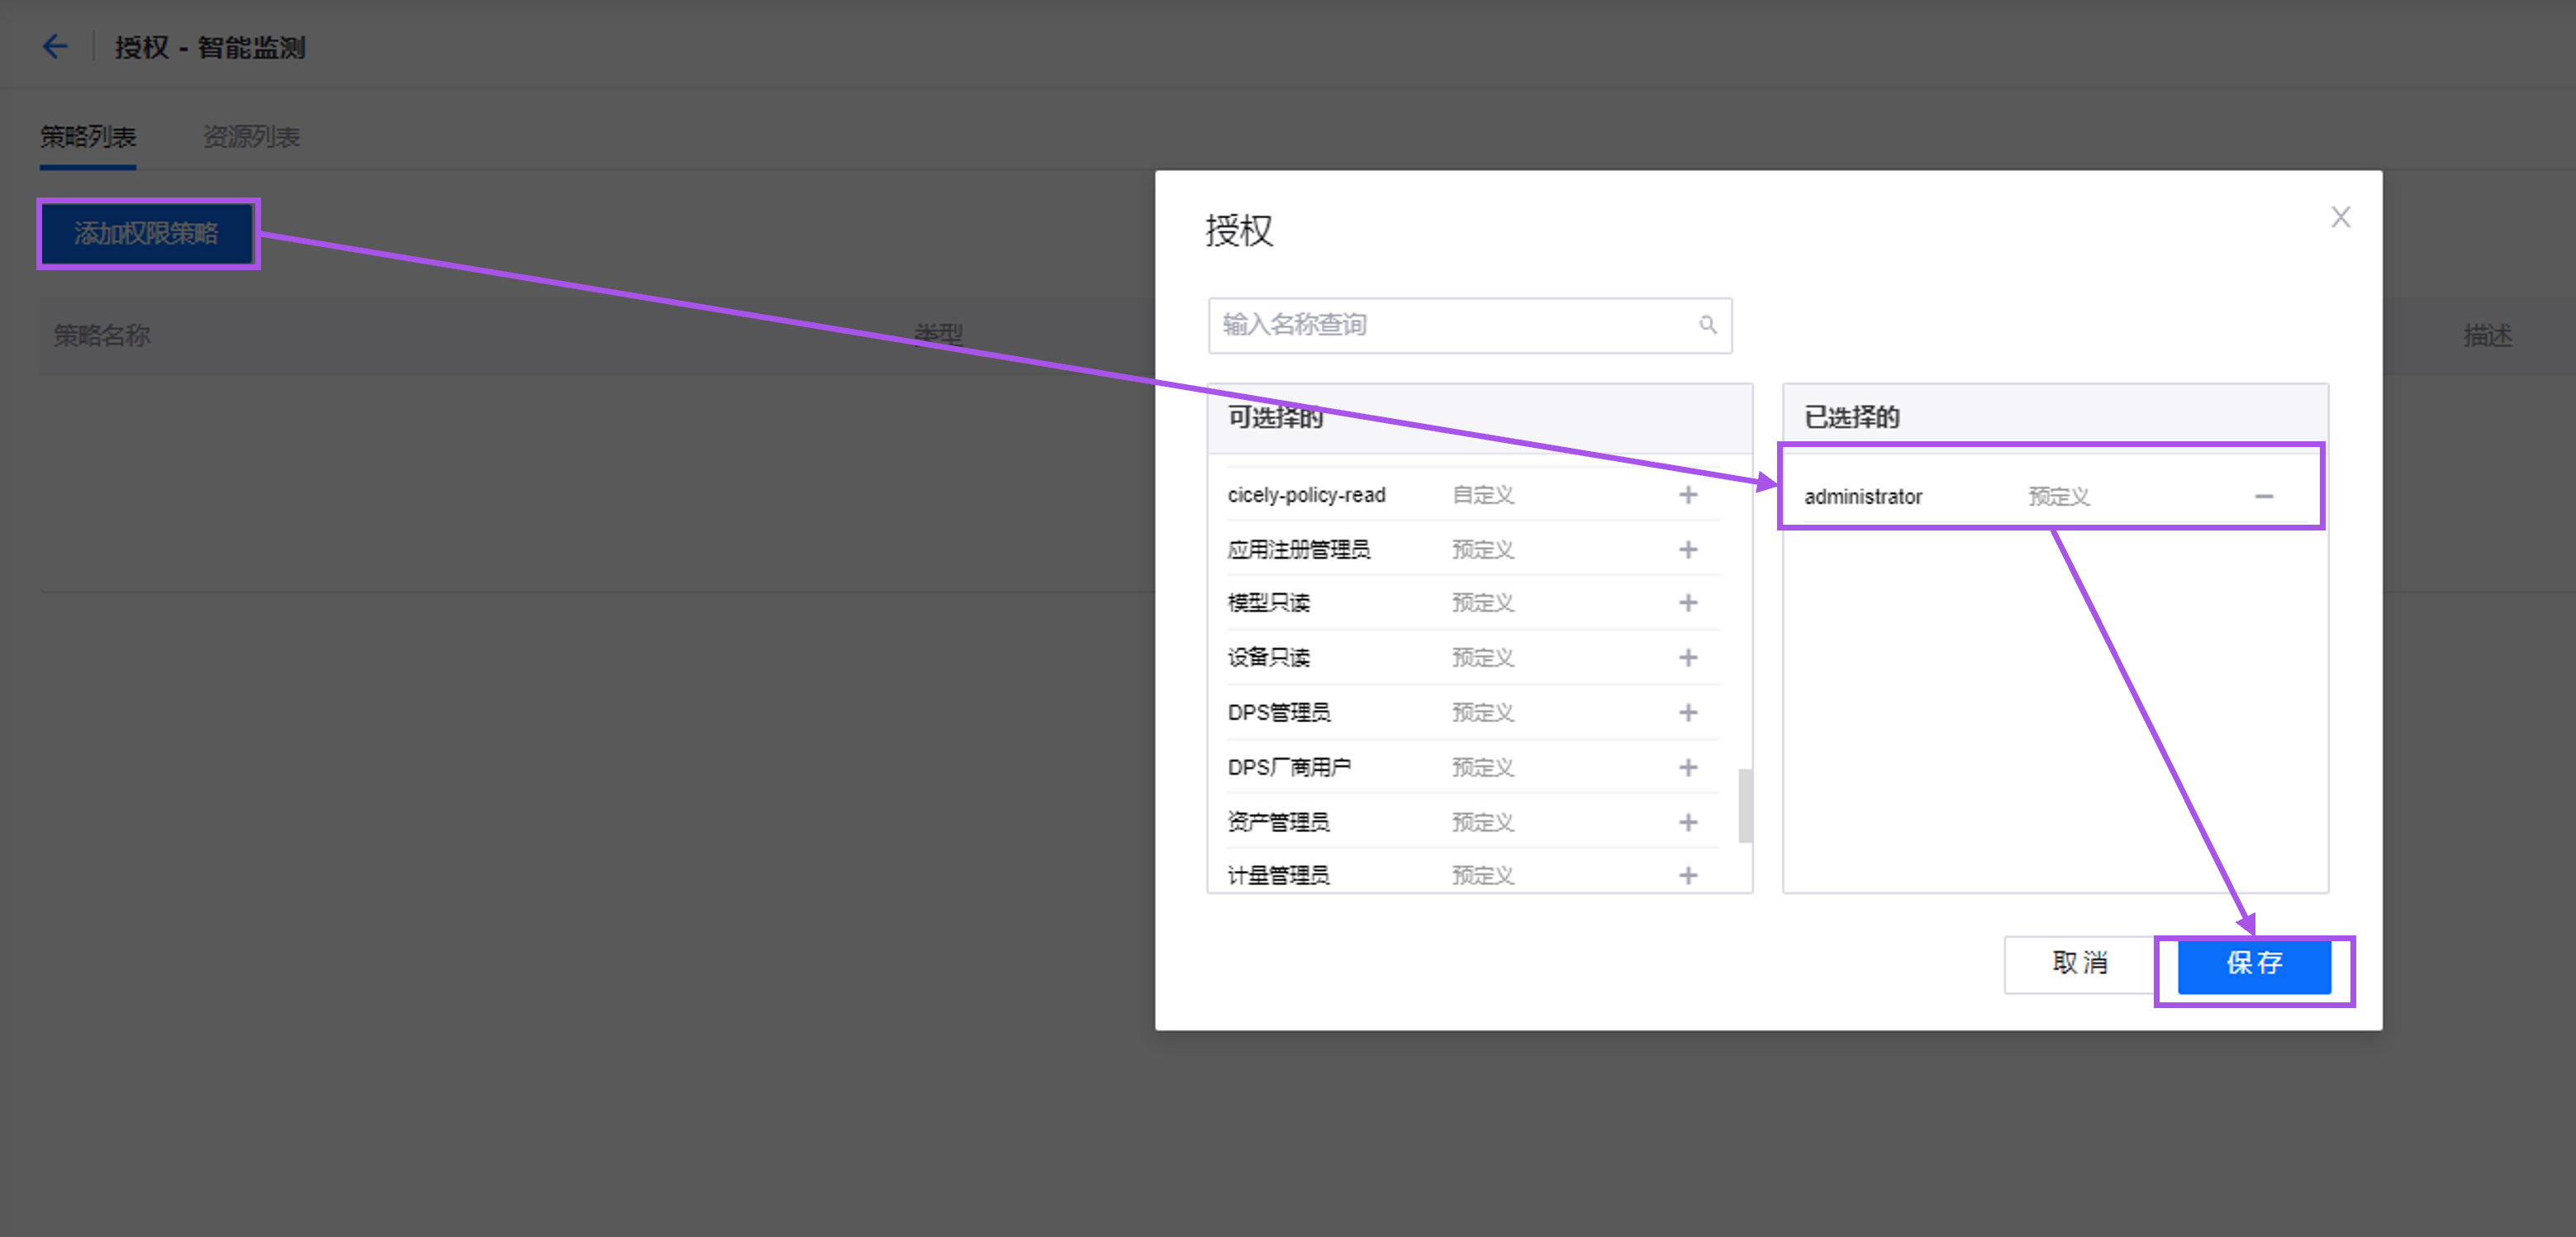
Task: Add DPS管理员 policy using plus icon
Action: click(1687, 713)
